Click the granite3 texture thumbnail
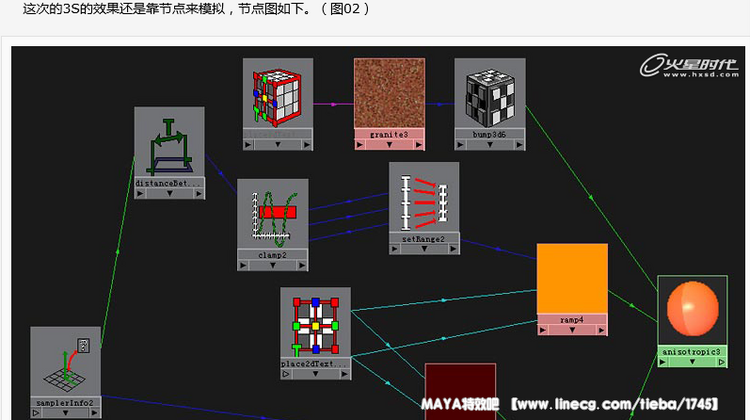 point(389,92)
